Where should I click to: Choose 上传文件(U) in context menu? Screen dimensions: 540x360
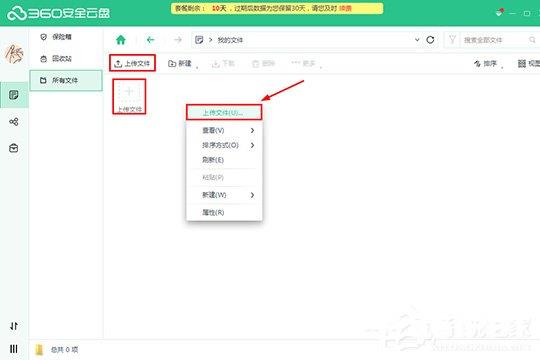click(224, 113)
